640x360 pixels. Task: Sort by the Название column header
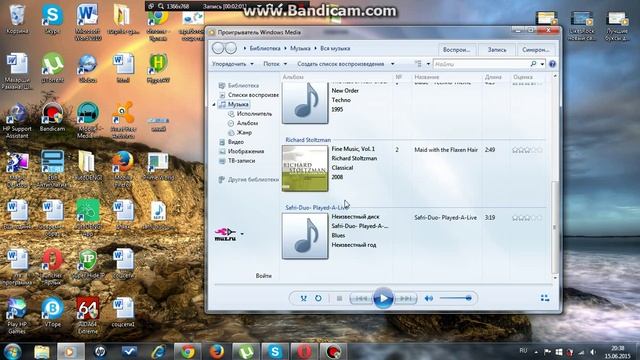click(x=427, y=77)
